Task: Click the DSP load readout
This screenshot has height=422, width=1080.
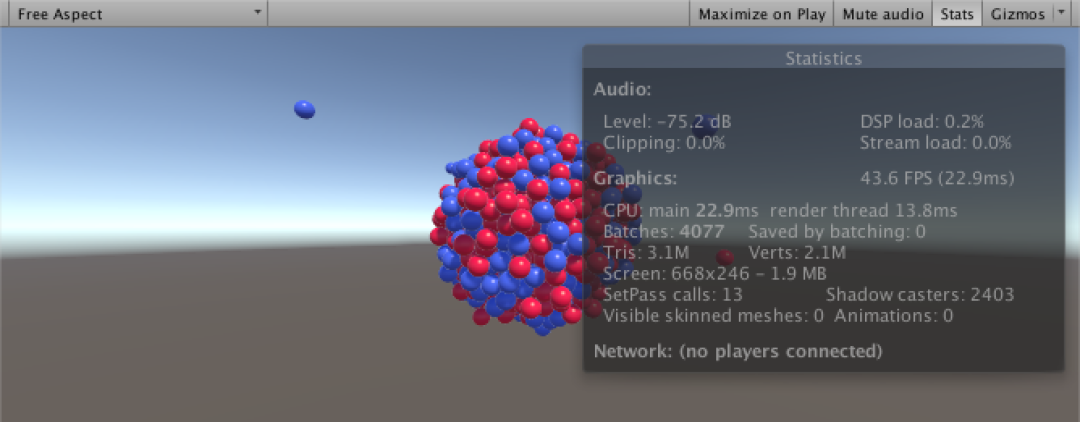Action: coord(922,122)
